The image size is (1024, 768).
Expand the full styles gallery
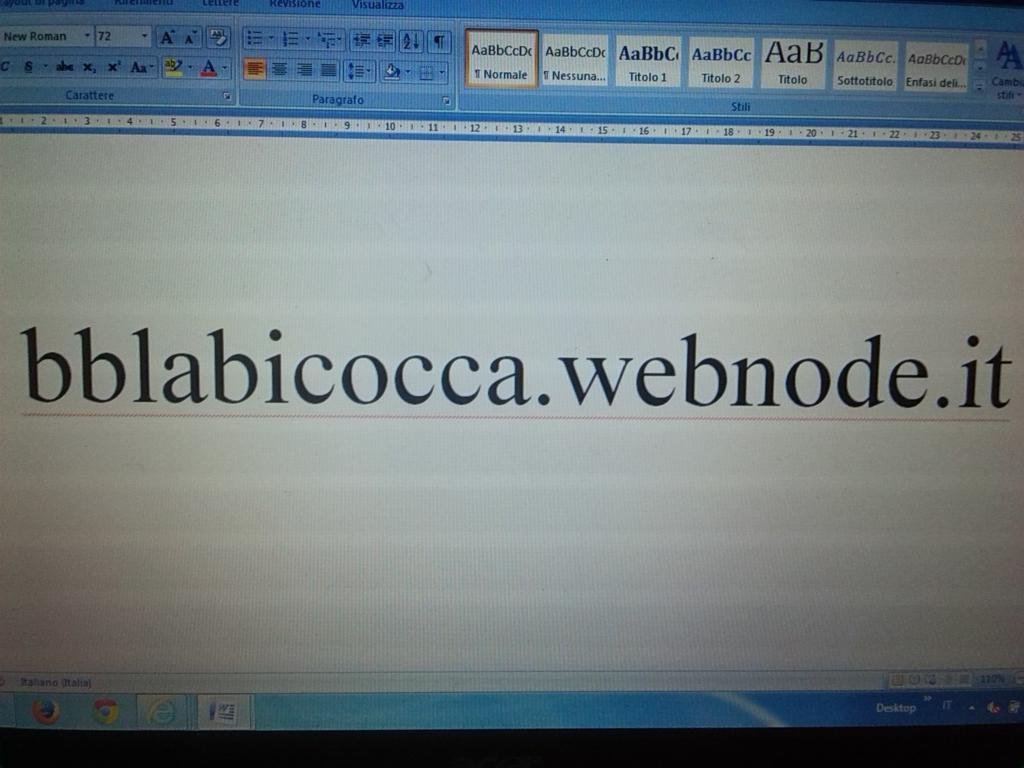tap(980, 86)
